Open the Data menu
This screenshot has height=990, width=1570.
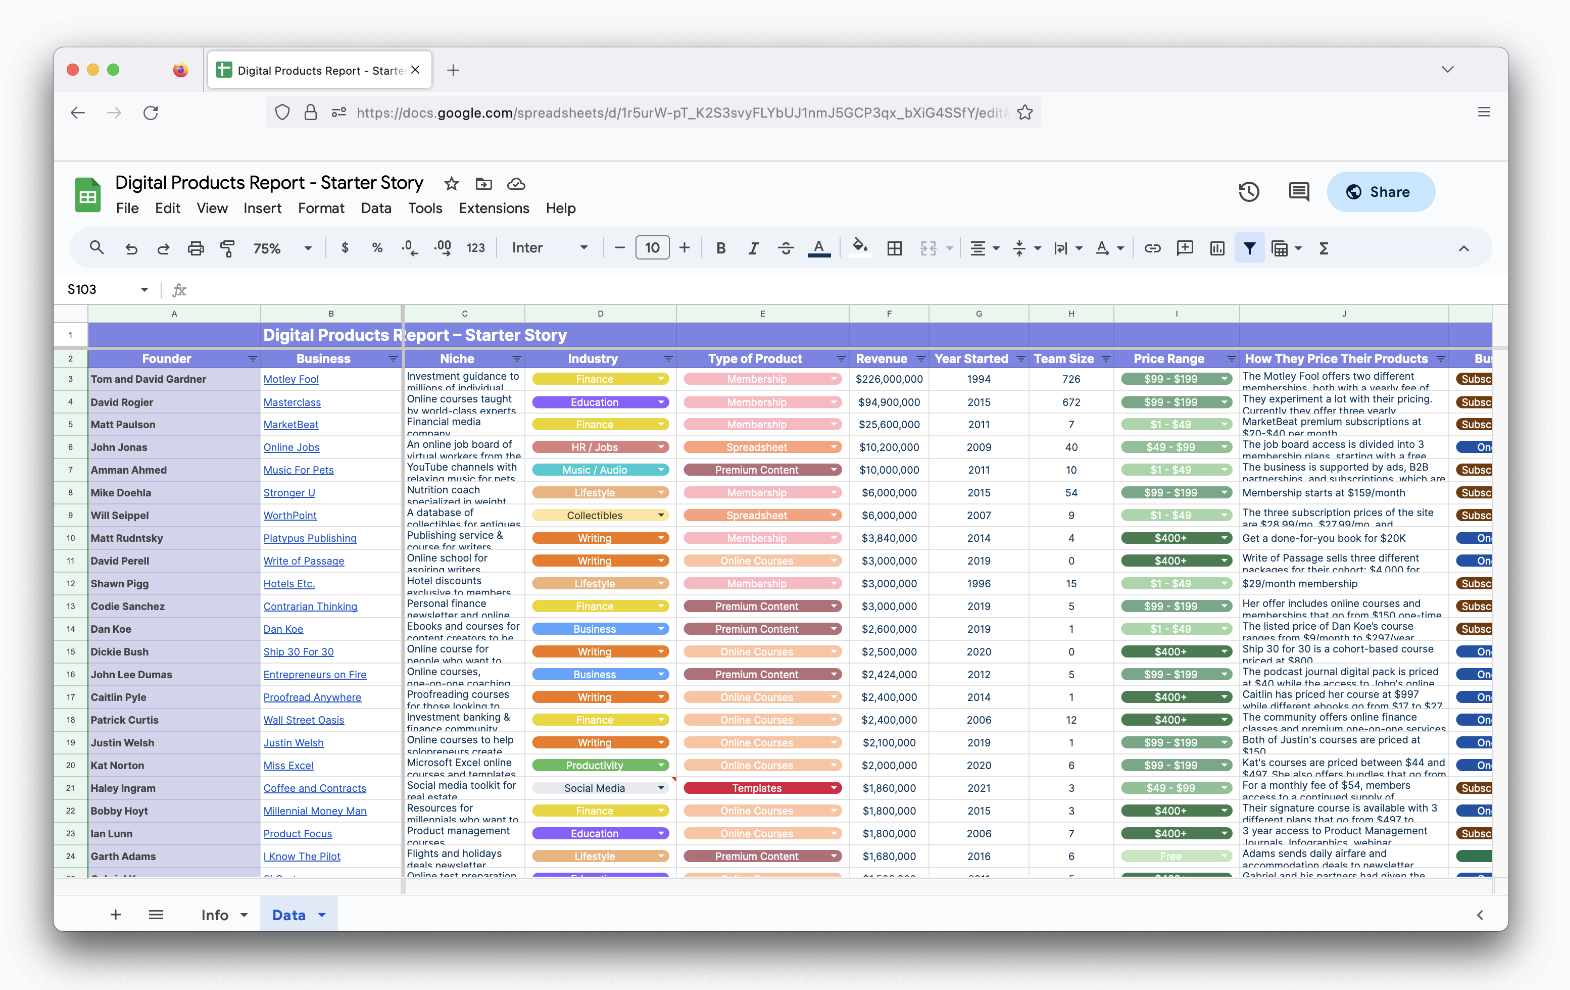click(376, 208)
